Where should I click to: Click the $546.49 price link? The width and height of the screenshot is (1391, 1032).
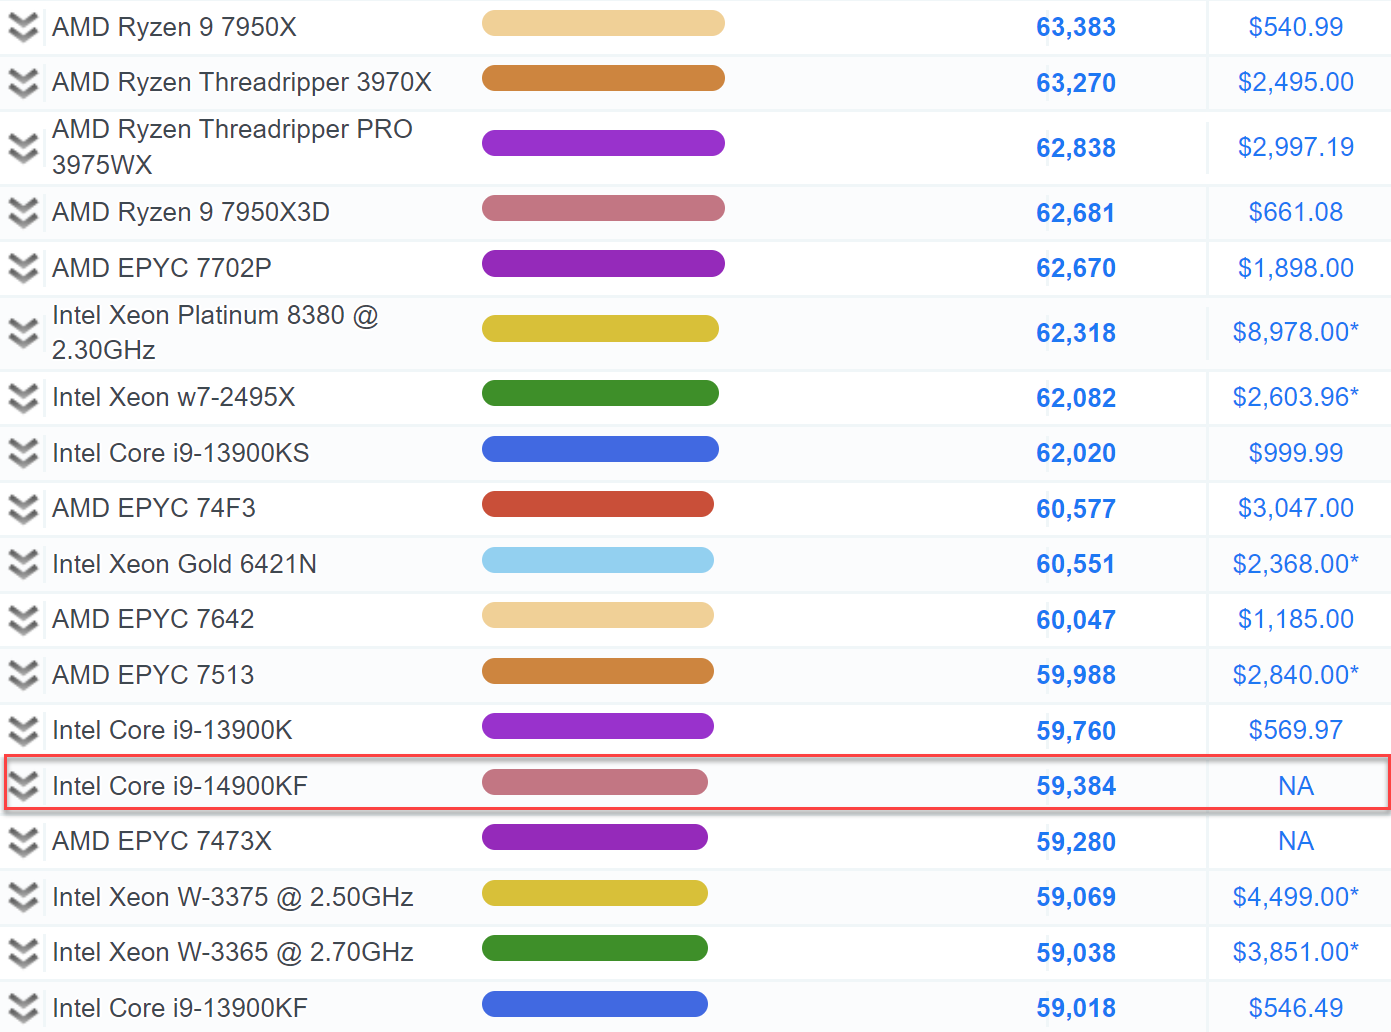pos(1296,1008)
